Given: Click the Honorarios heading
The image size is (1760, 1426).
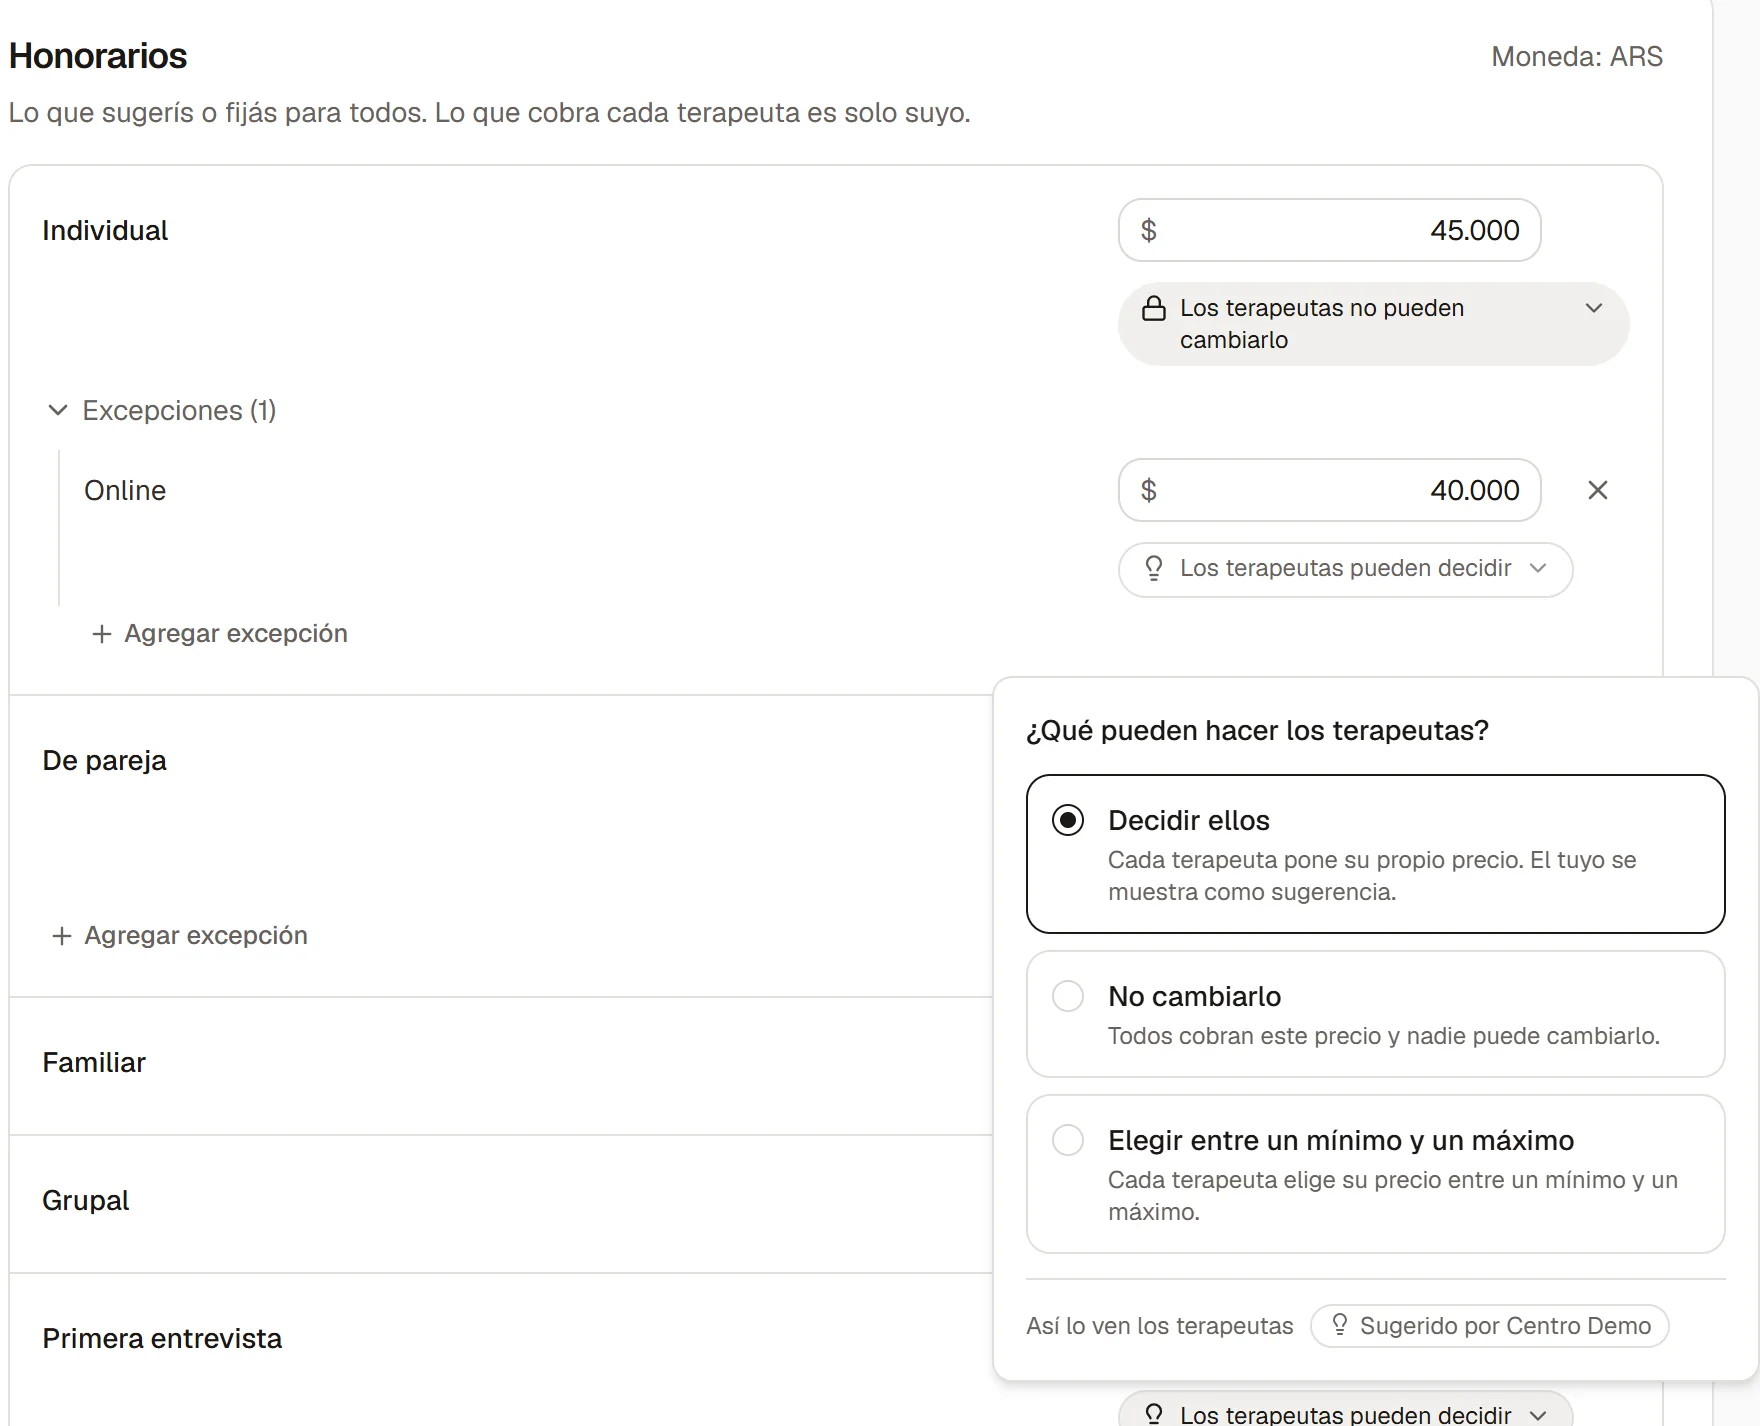Looking at the screenshot, I should pyautogui.click(x=98, y=56).
